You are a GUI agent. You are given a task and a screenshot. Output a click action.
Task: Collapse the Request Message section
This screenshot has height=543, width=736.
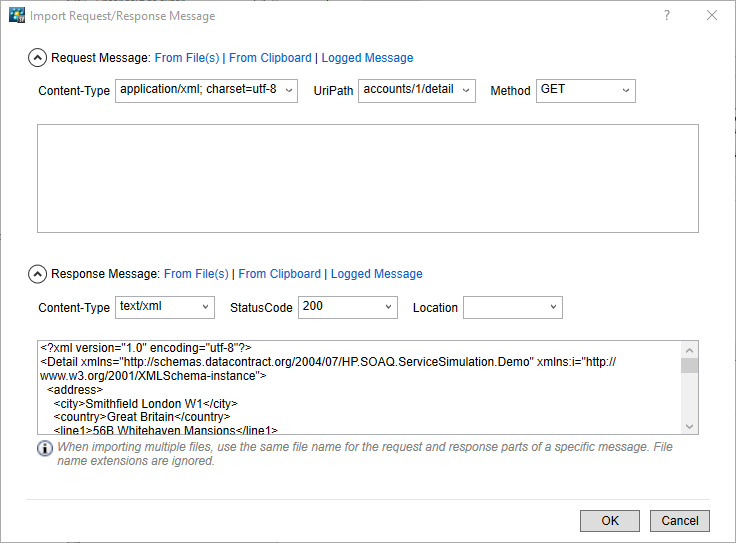(37, 58)
